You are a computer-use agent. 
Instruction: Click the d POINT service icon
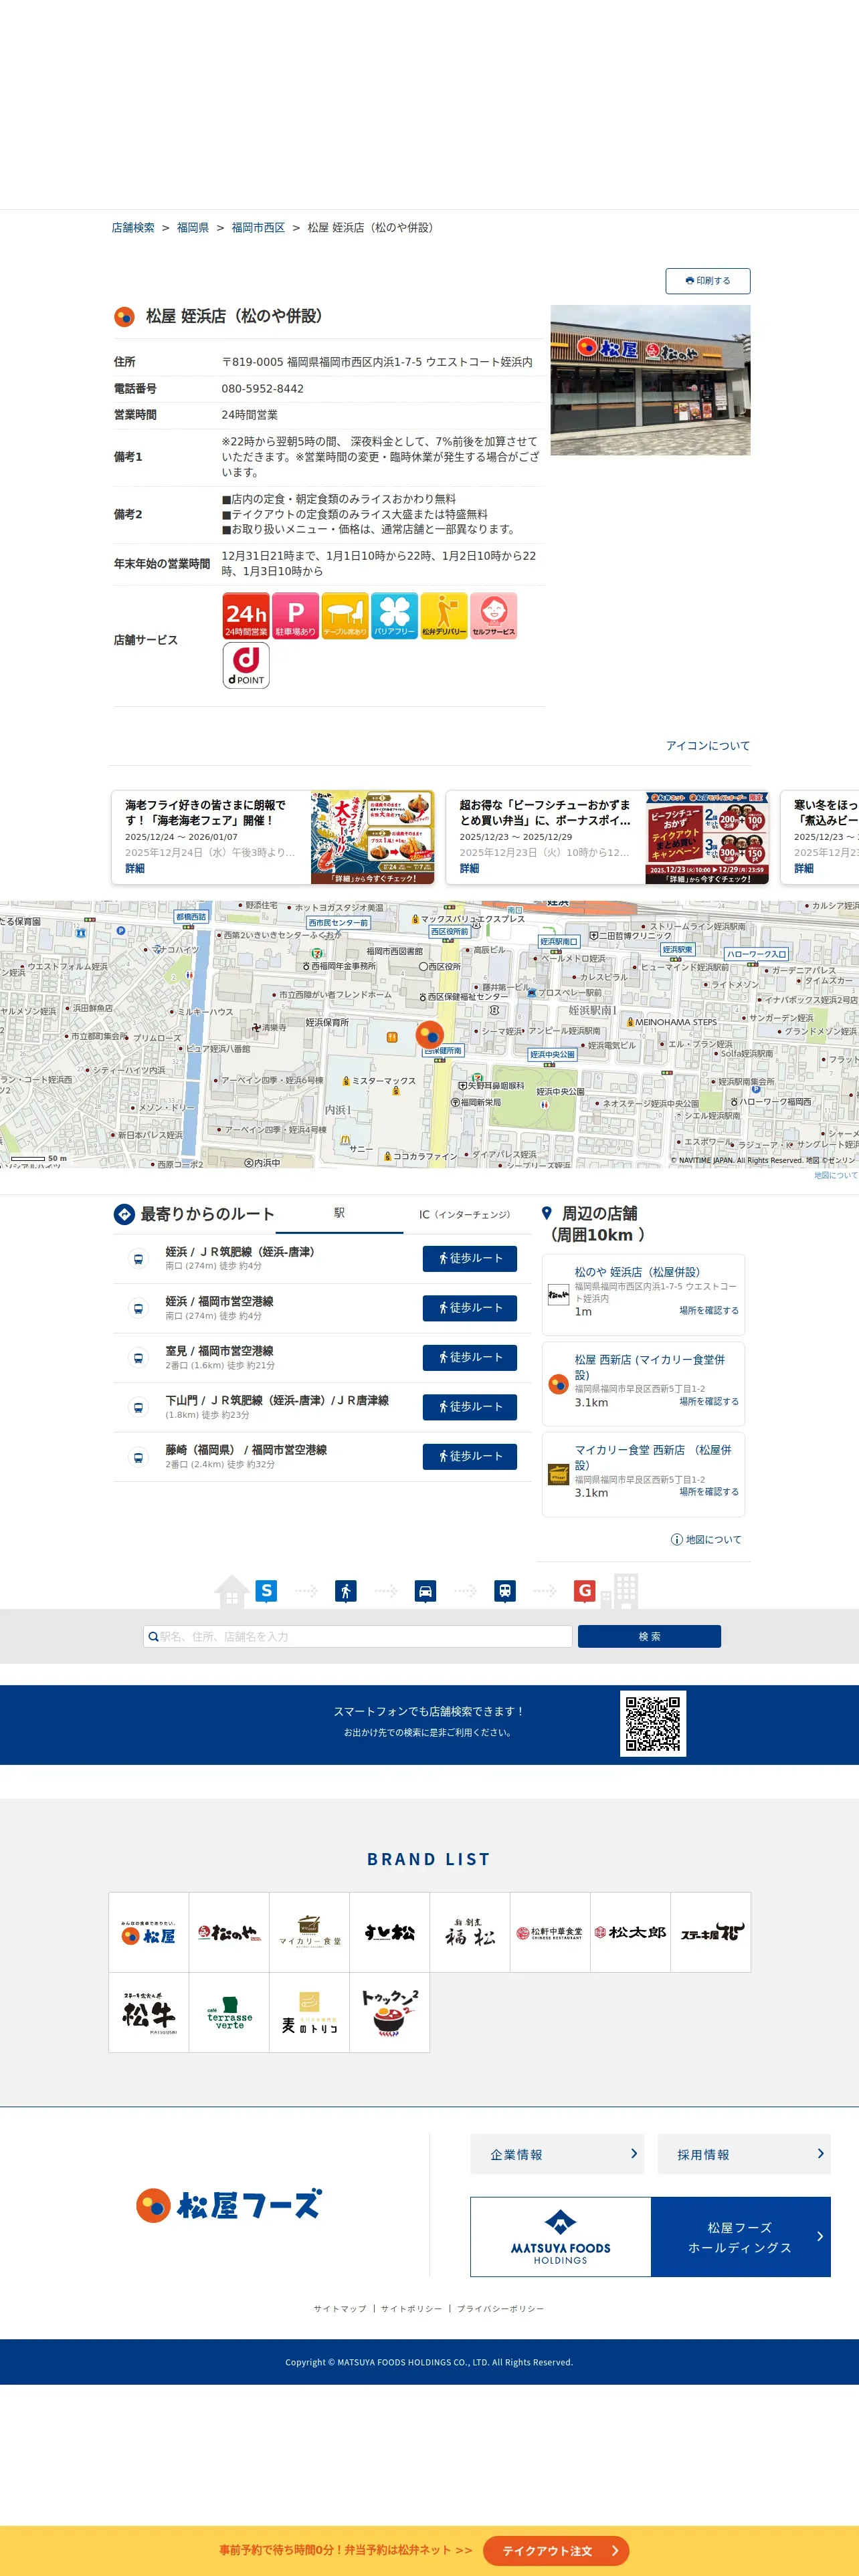pos(246,665)
